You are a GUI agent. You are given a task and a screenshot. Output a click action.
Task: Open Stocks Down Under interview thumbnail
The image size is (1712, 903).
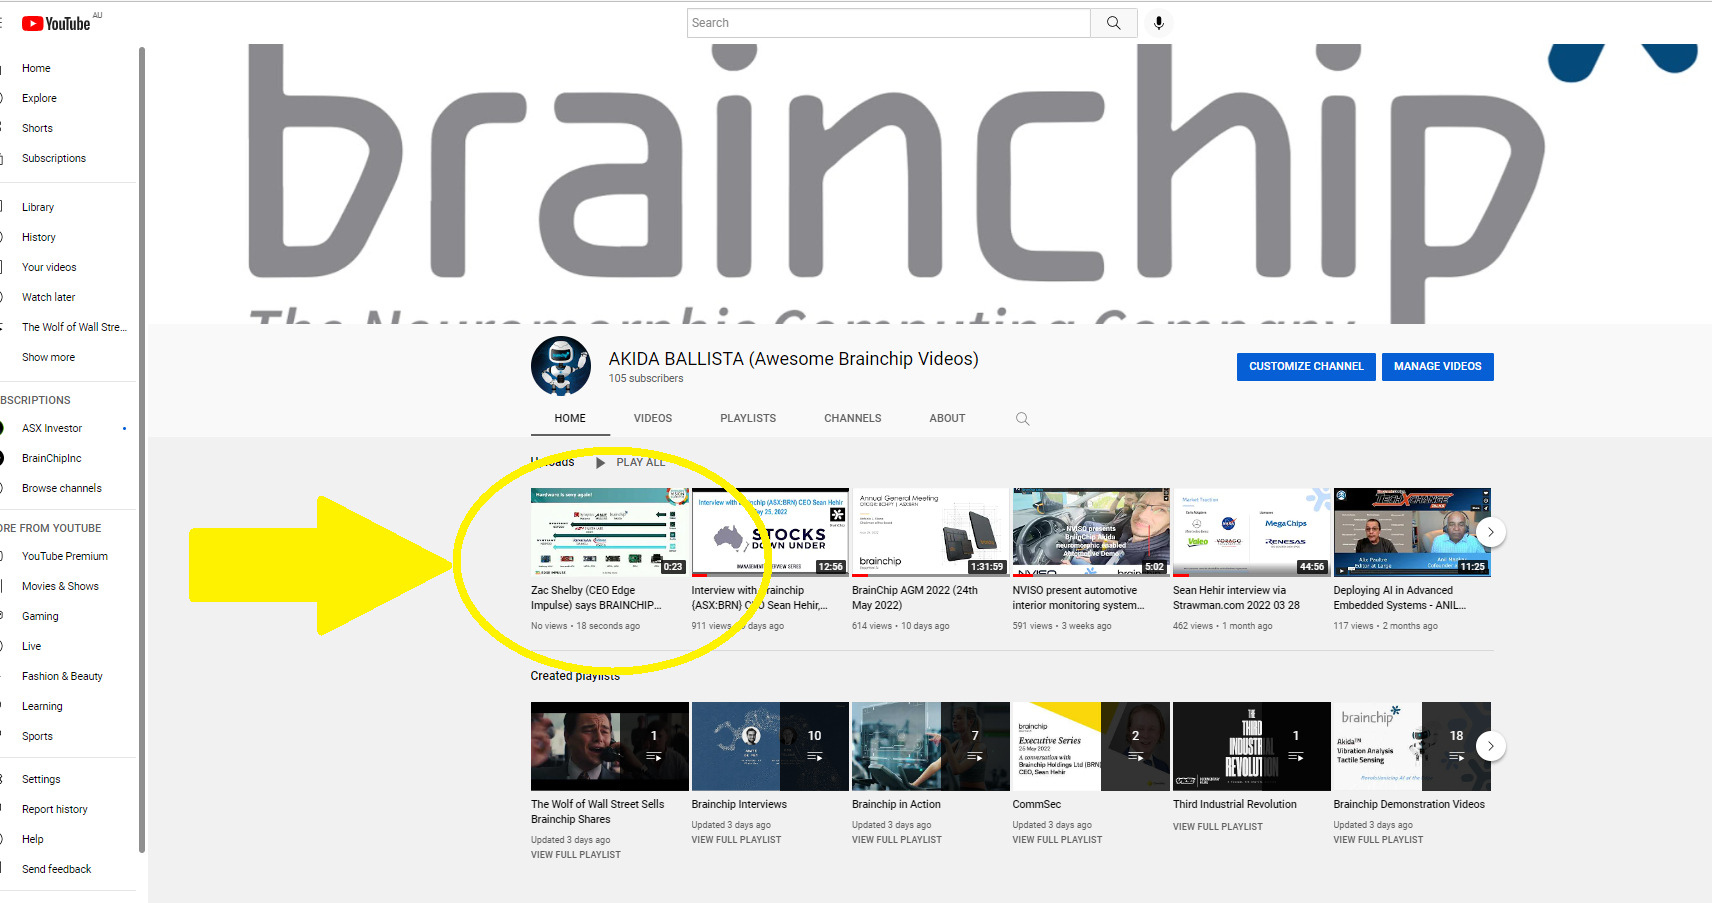click(x=770, y=532)
